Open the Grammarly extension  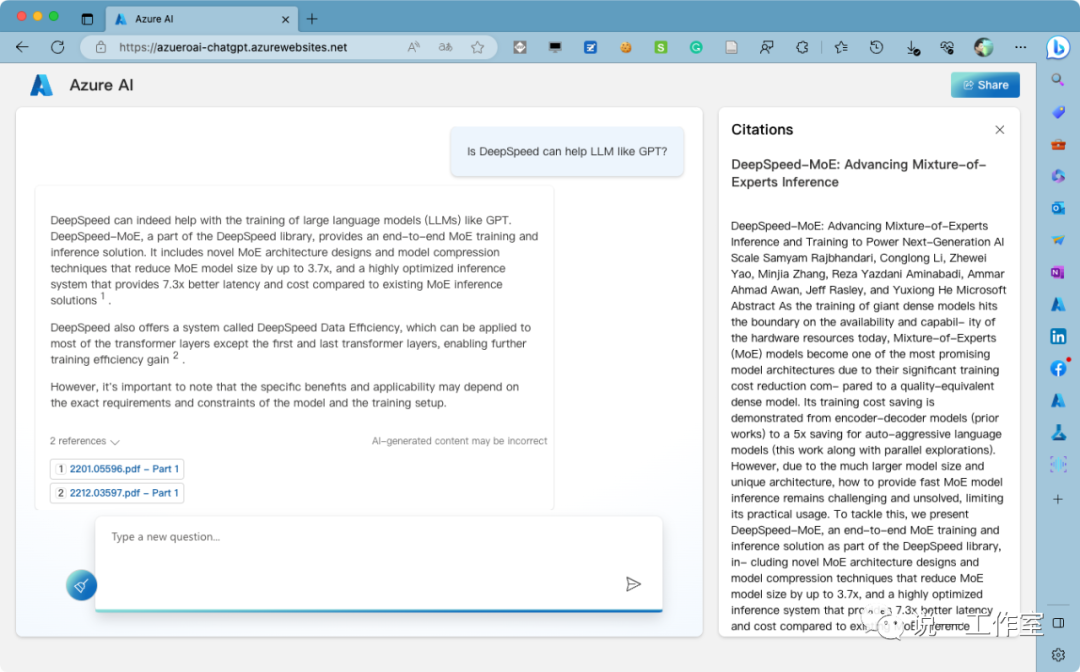[696, 48]
